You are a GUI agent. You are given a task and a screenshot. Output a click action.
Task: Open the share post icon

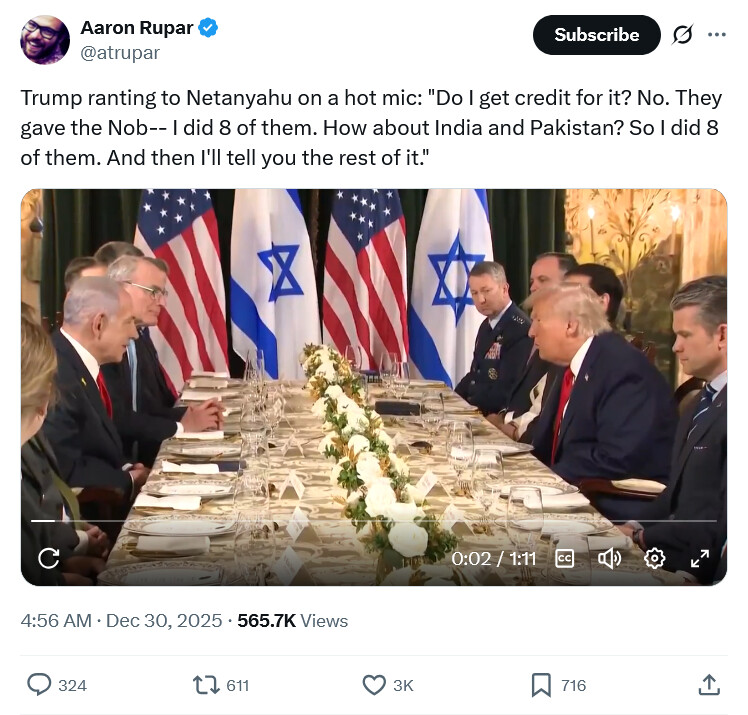point(708,685)
